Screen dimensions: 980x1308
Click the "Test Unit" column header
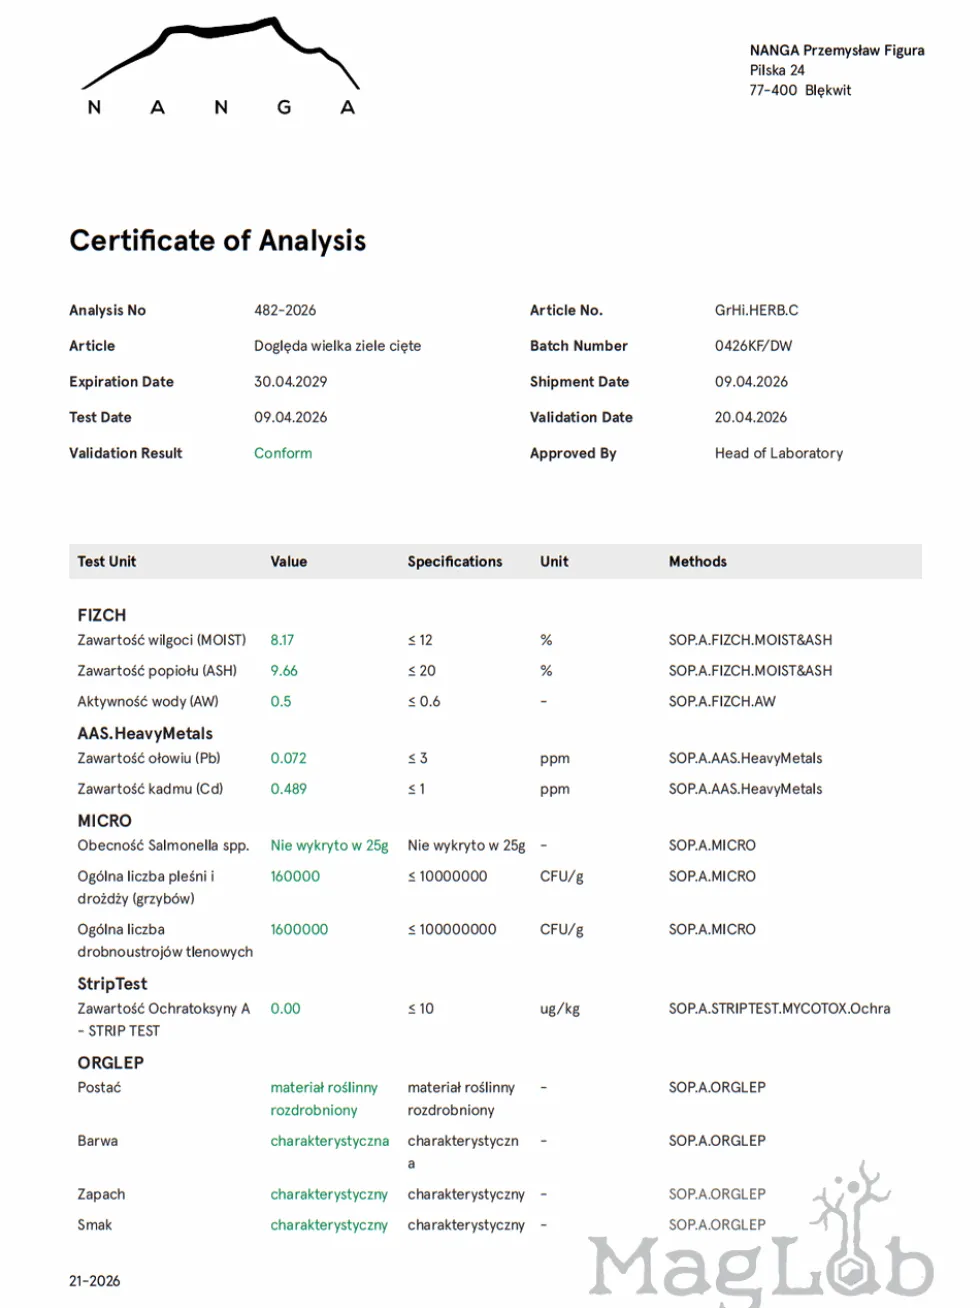point(107,562)
